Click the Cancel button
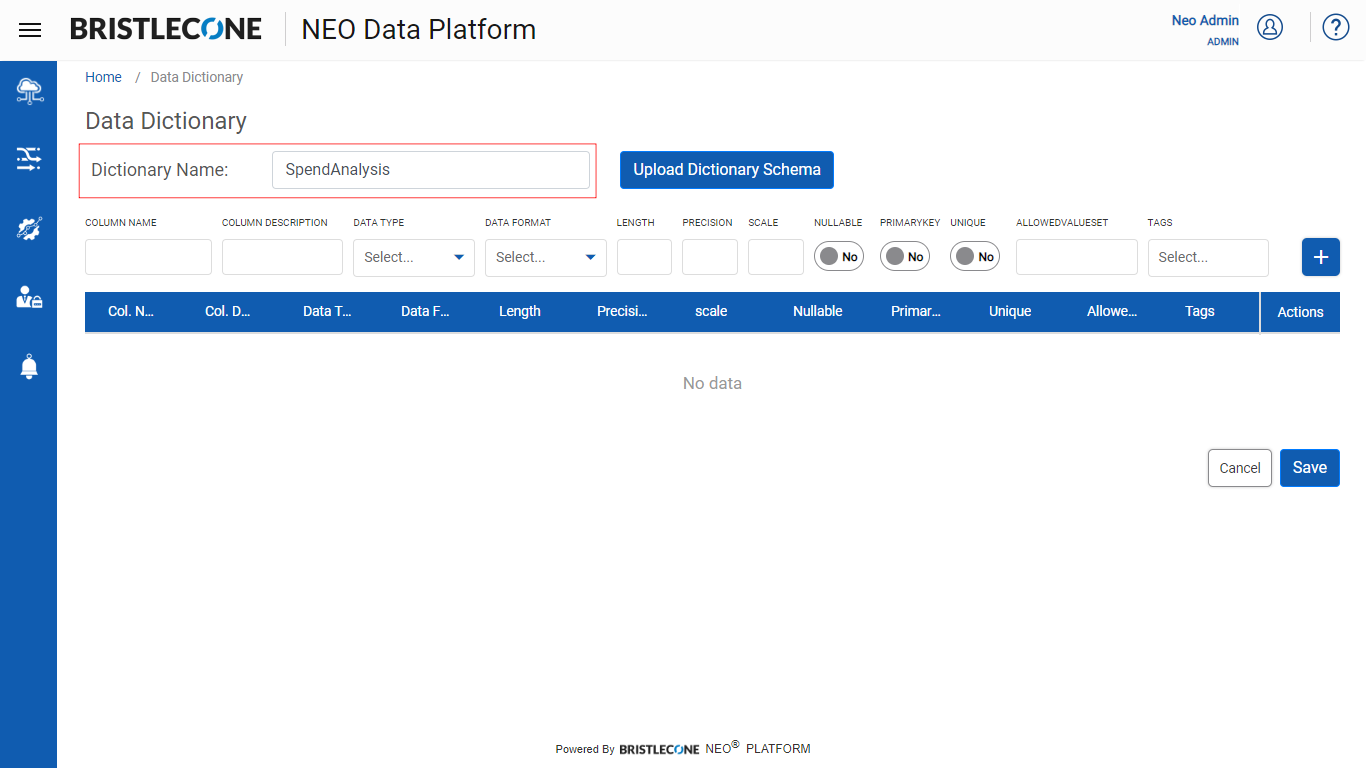Viewport: 1366px width, 768px height. (x=1240, y=468)
